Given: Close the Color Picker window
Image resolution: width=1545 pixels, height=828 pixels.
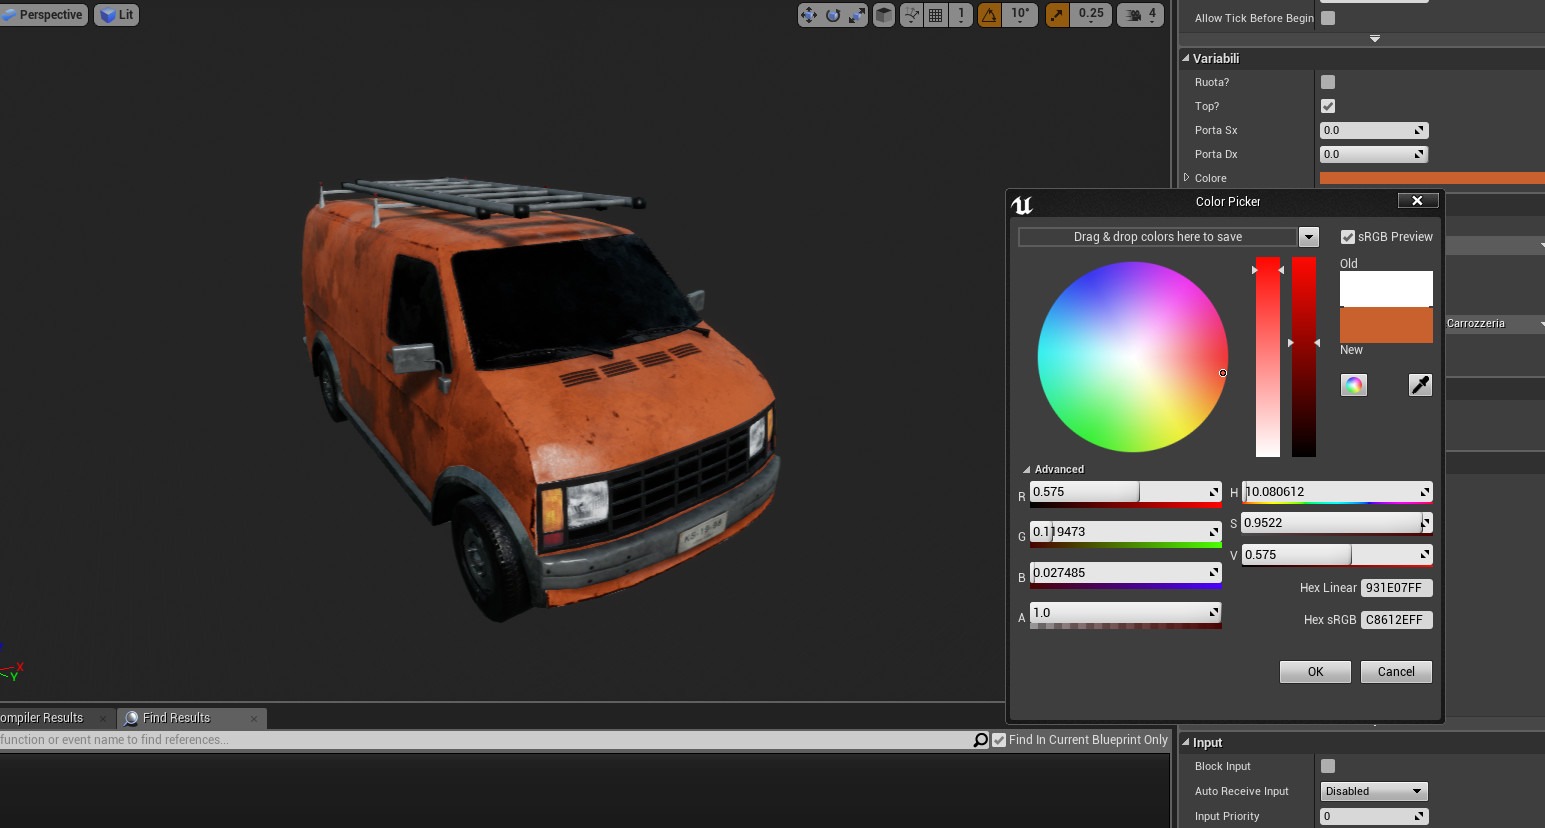Looking at the screenshot, I should pyautogui.click(x=1417, y=201).
